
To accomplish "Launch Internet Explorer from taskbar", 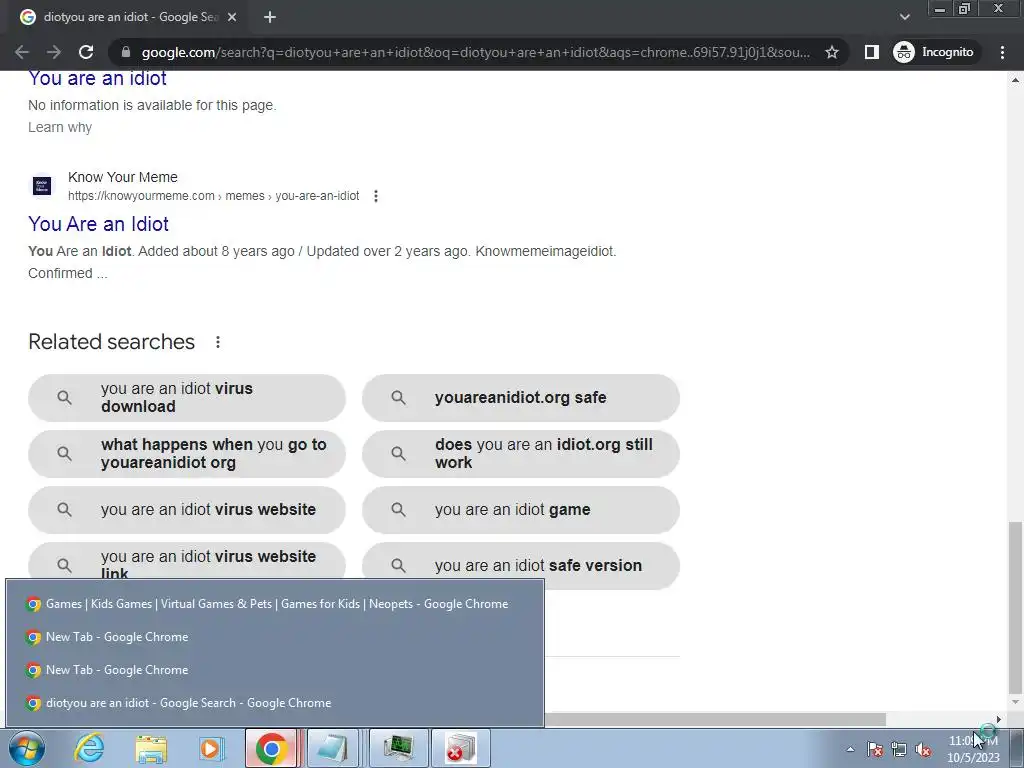I will (x=89, y=748).
